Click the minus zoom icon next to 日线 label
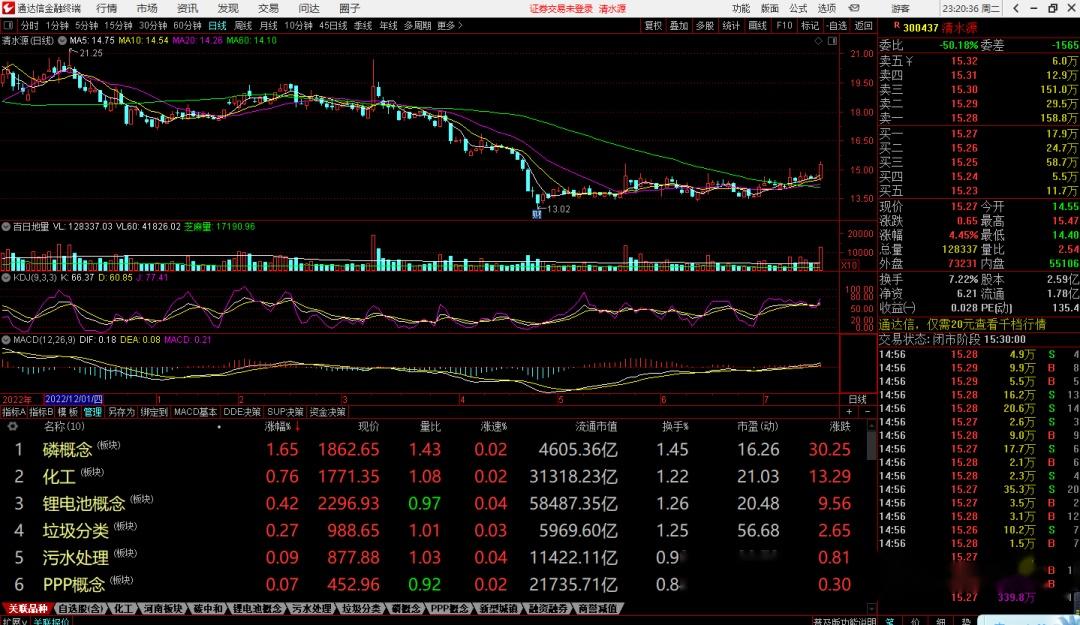Viewport: 1080px width, 625px height. [x=866, y=411]
